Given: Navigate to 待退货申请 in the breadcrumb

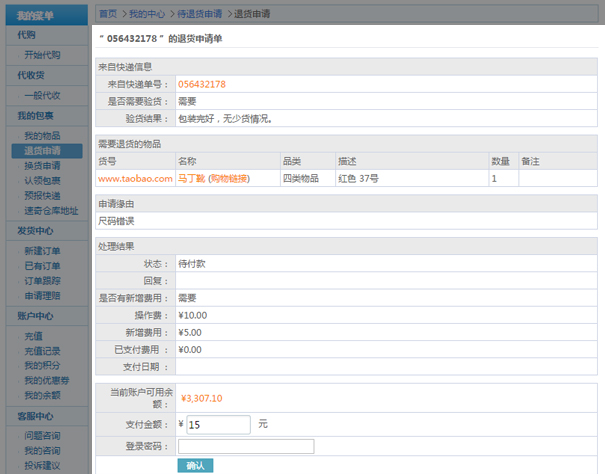Looking at the screenshot, I should 199,14.
